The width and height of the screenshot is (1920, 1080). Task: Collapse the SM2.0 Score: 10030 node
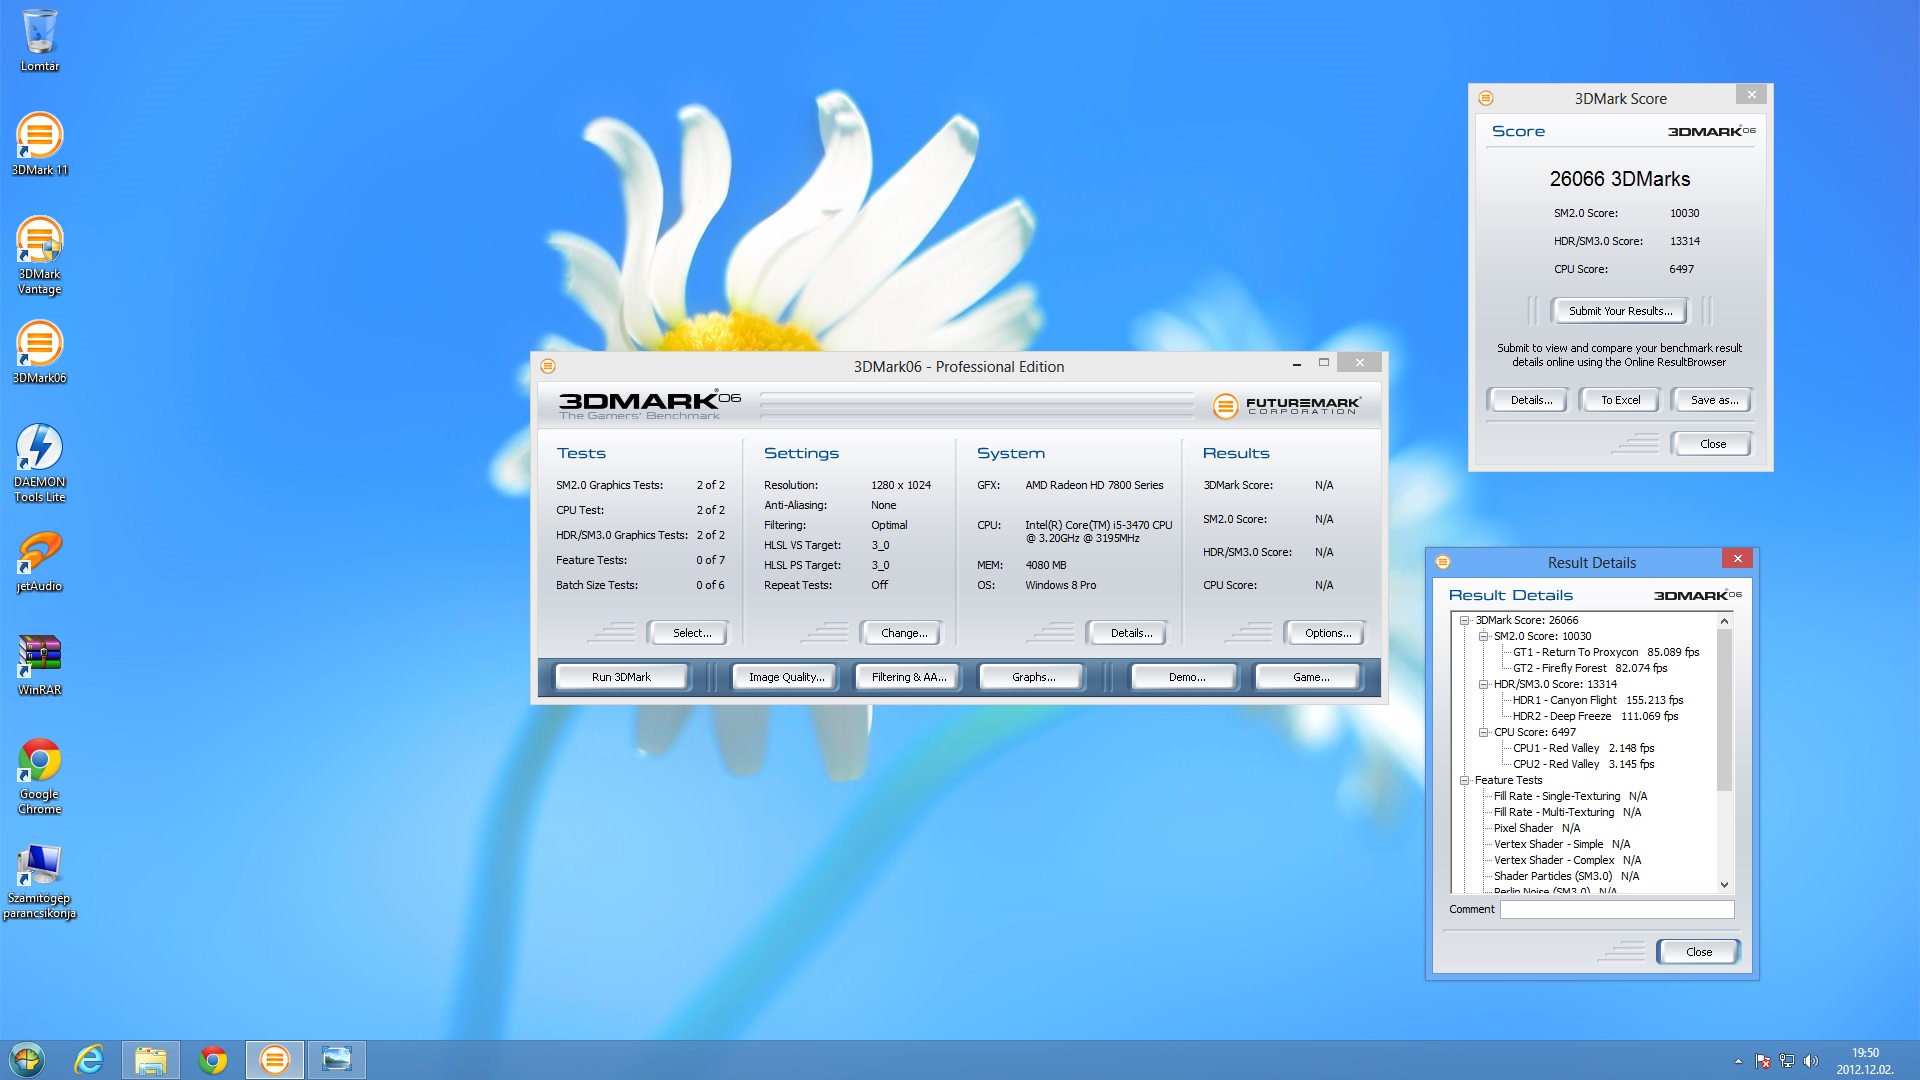pyautogui.click(x=1483, y=636)
